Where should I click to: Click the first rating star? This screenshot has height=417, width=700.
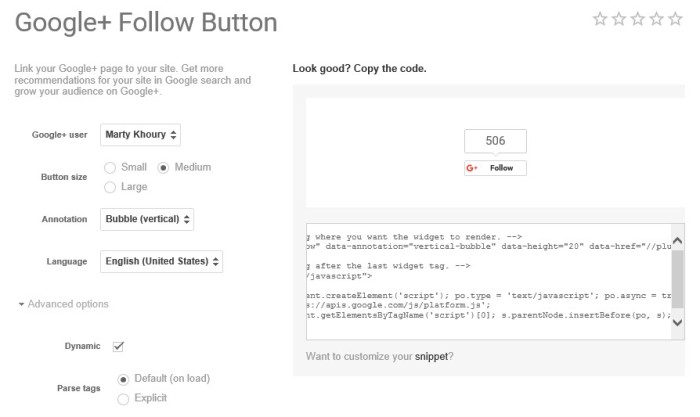(600, 19)
